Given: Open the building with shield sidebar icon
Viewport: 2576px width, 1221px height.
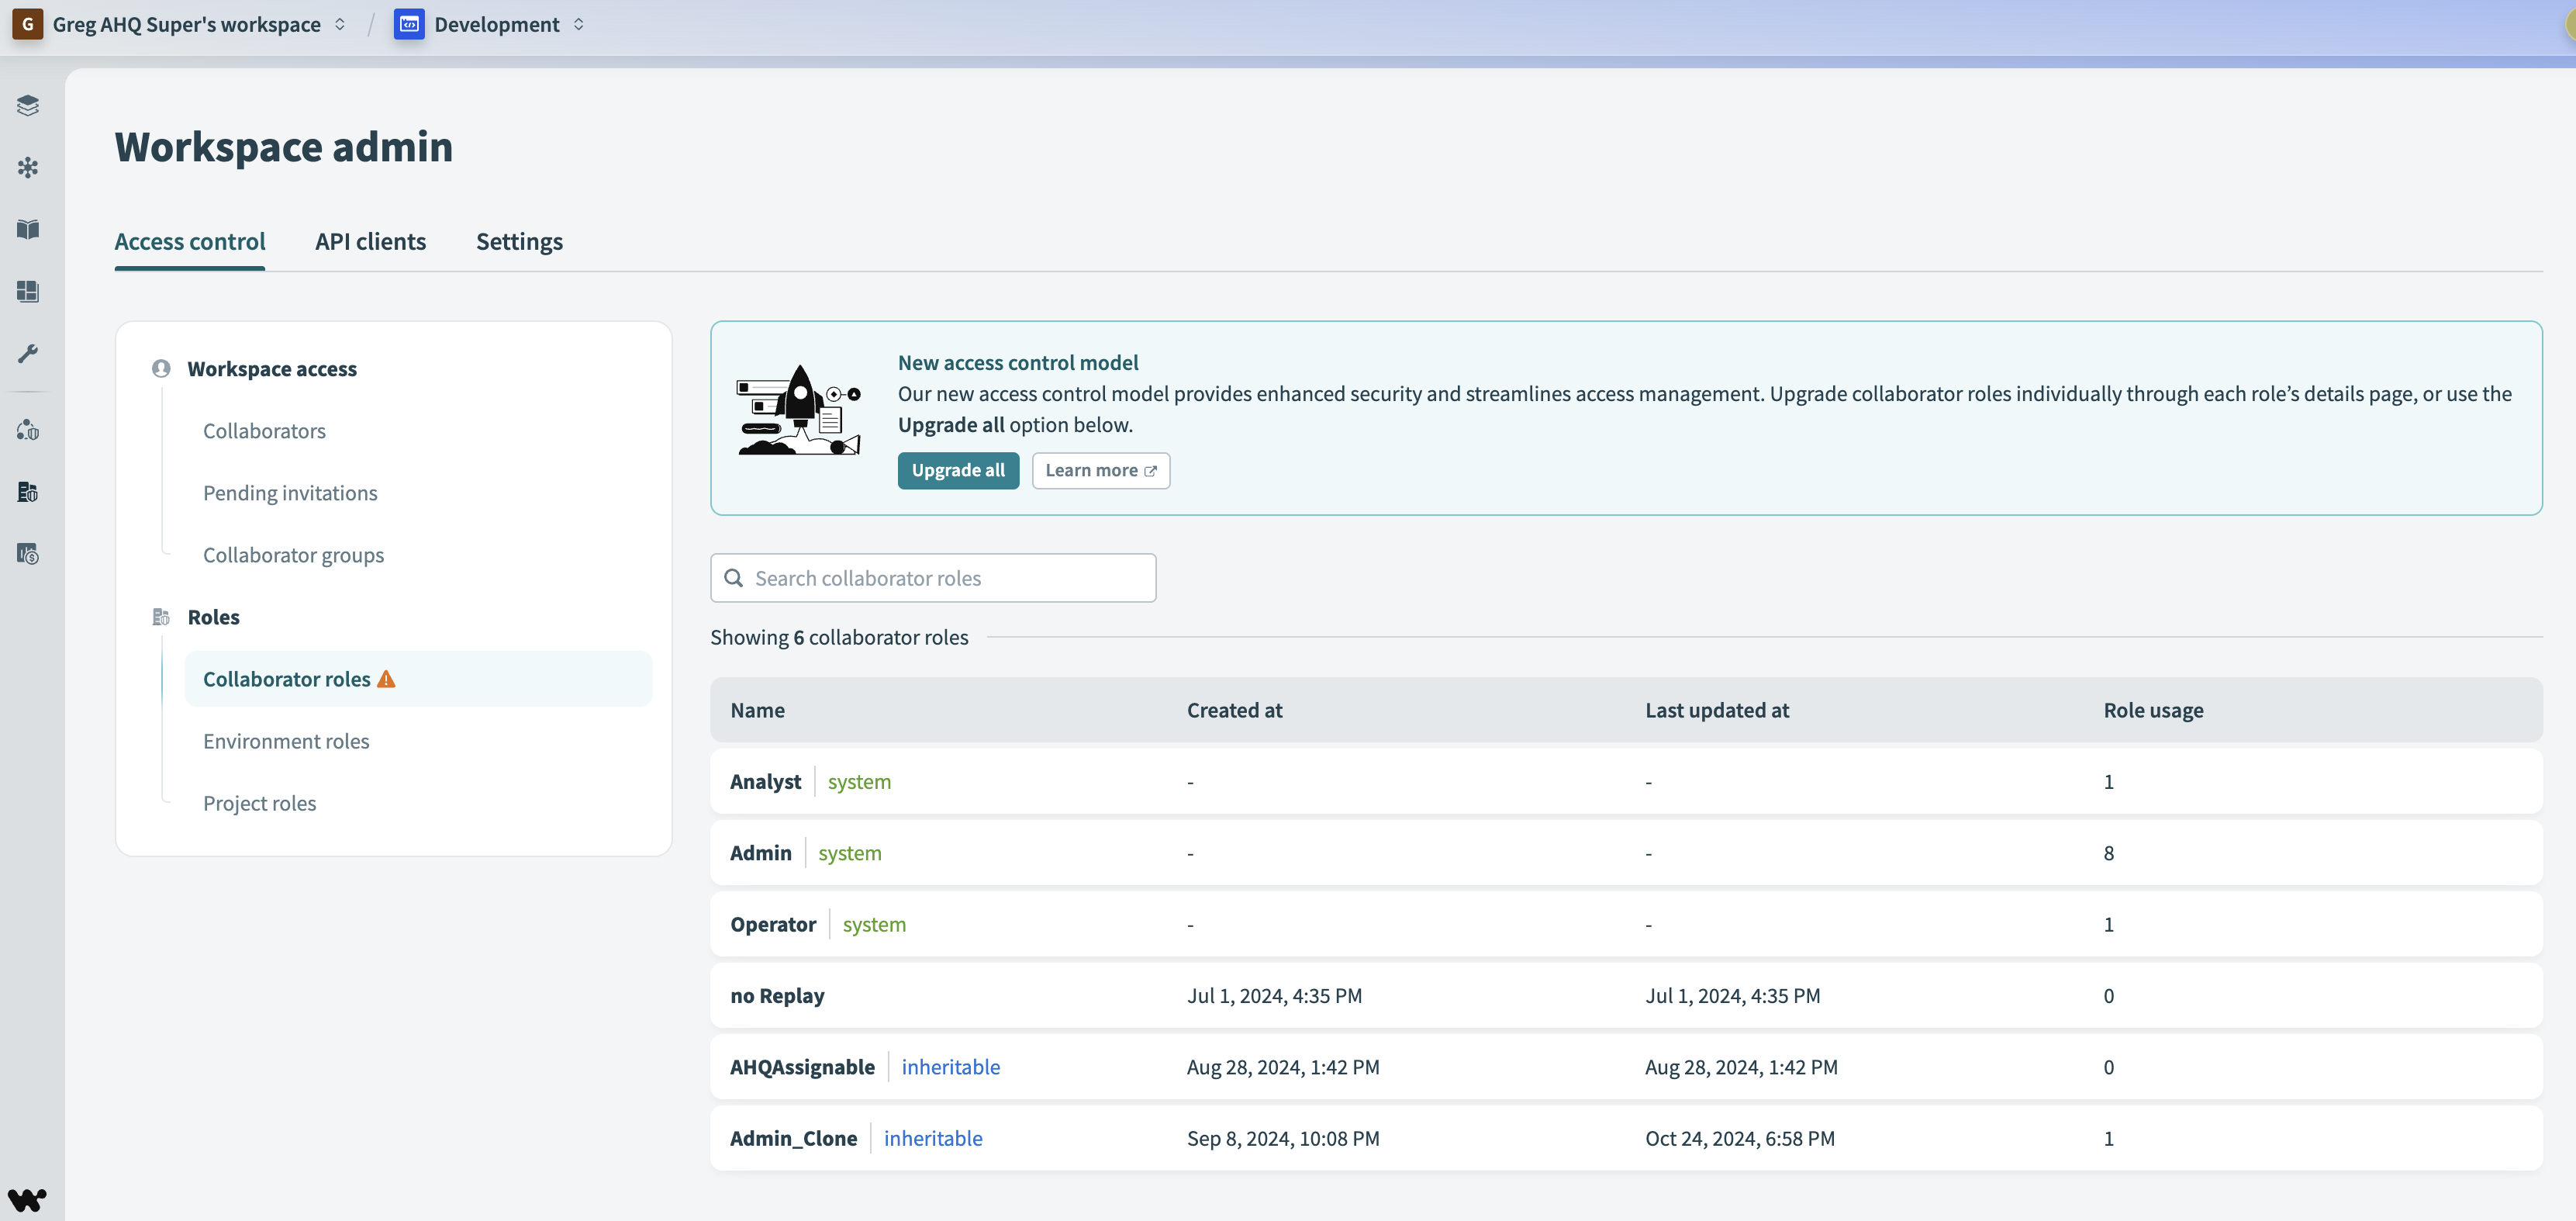Looking at the screenshot, I should (x=28, y=492).
